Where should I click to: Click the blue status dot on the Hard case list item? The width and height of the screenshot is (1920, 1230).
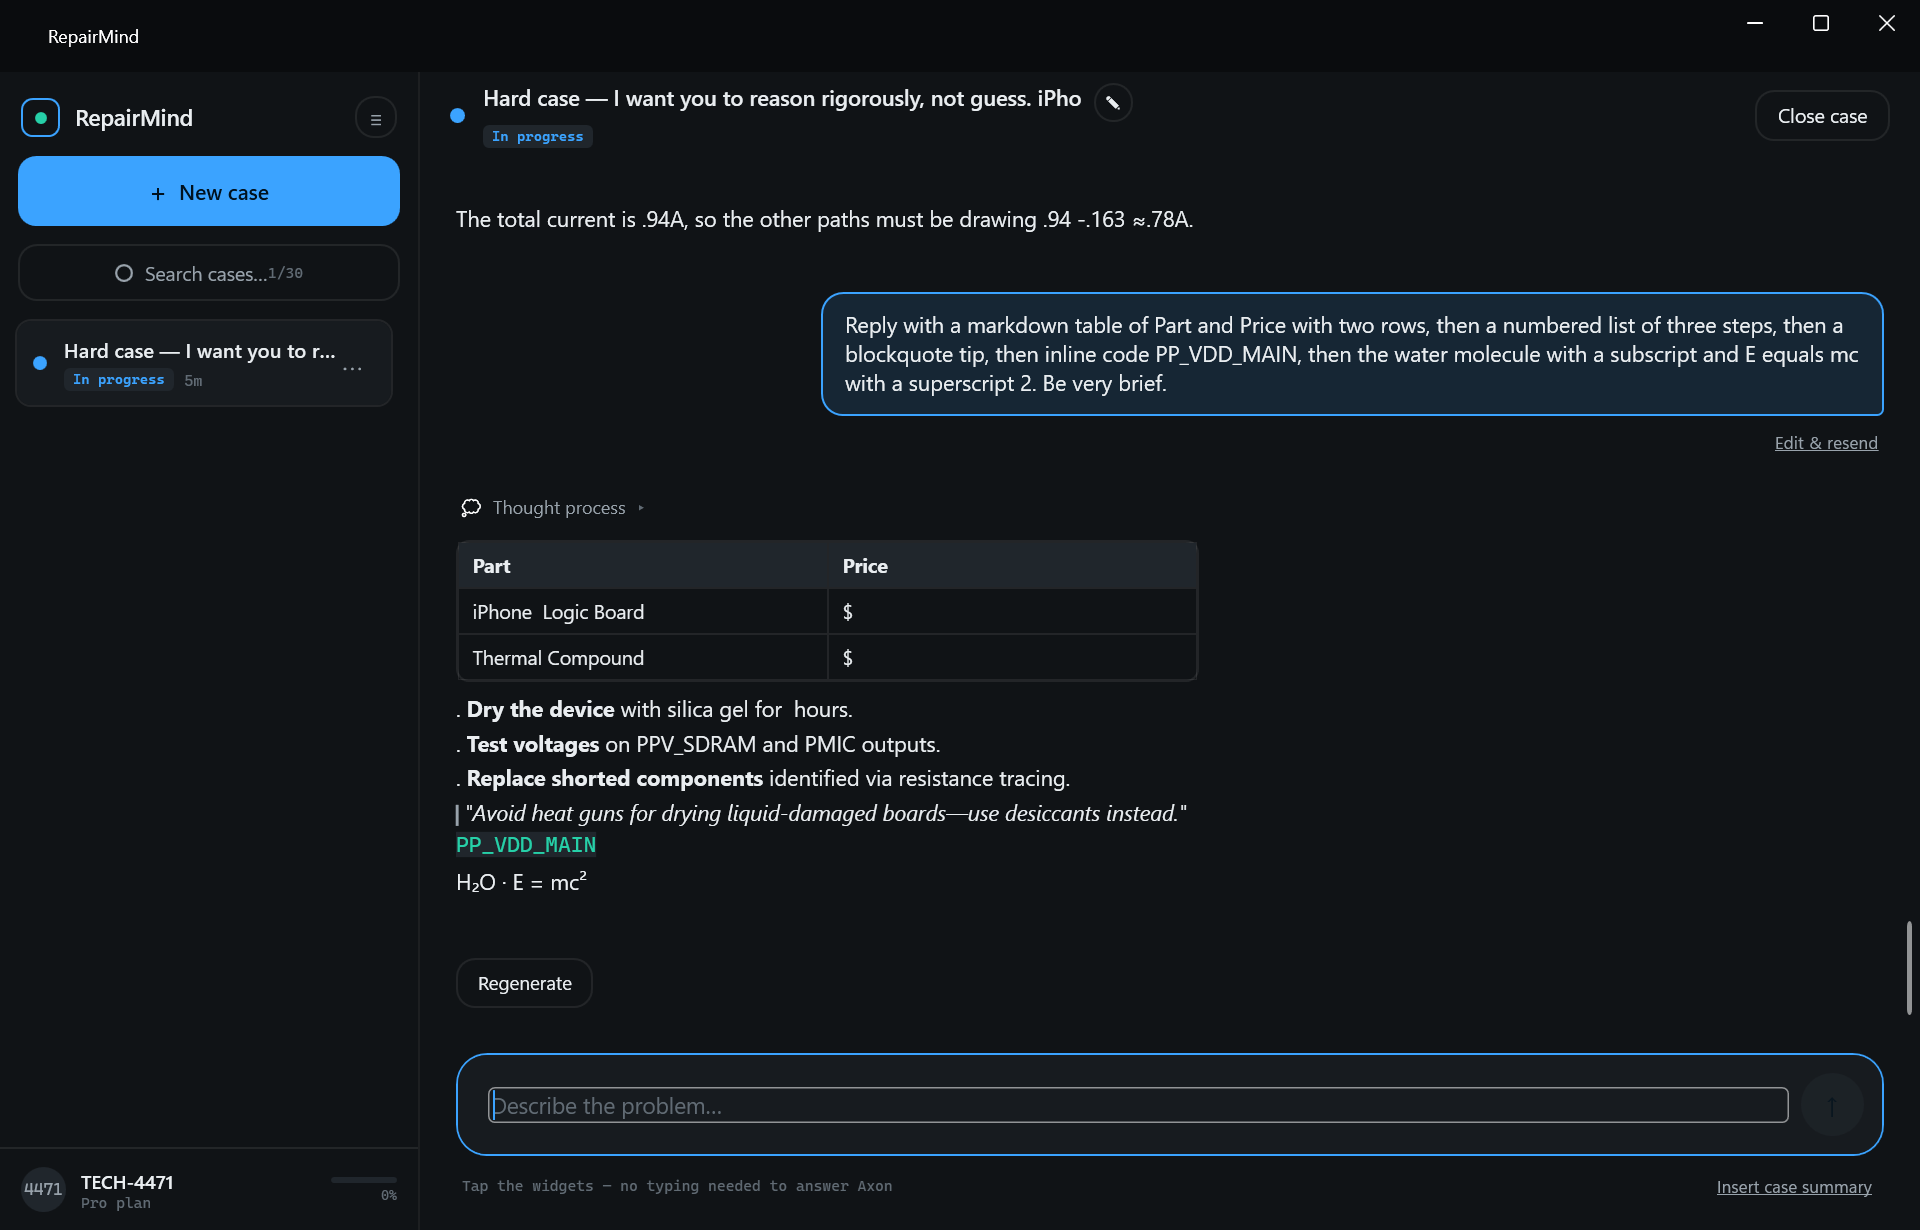(x=40, y=363)
